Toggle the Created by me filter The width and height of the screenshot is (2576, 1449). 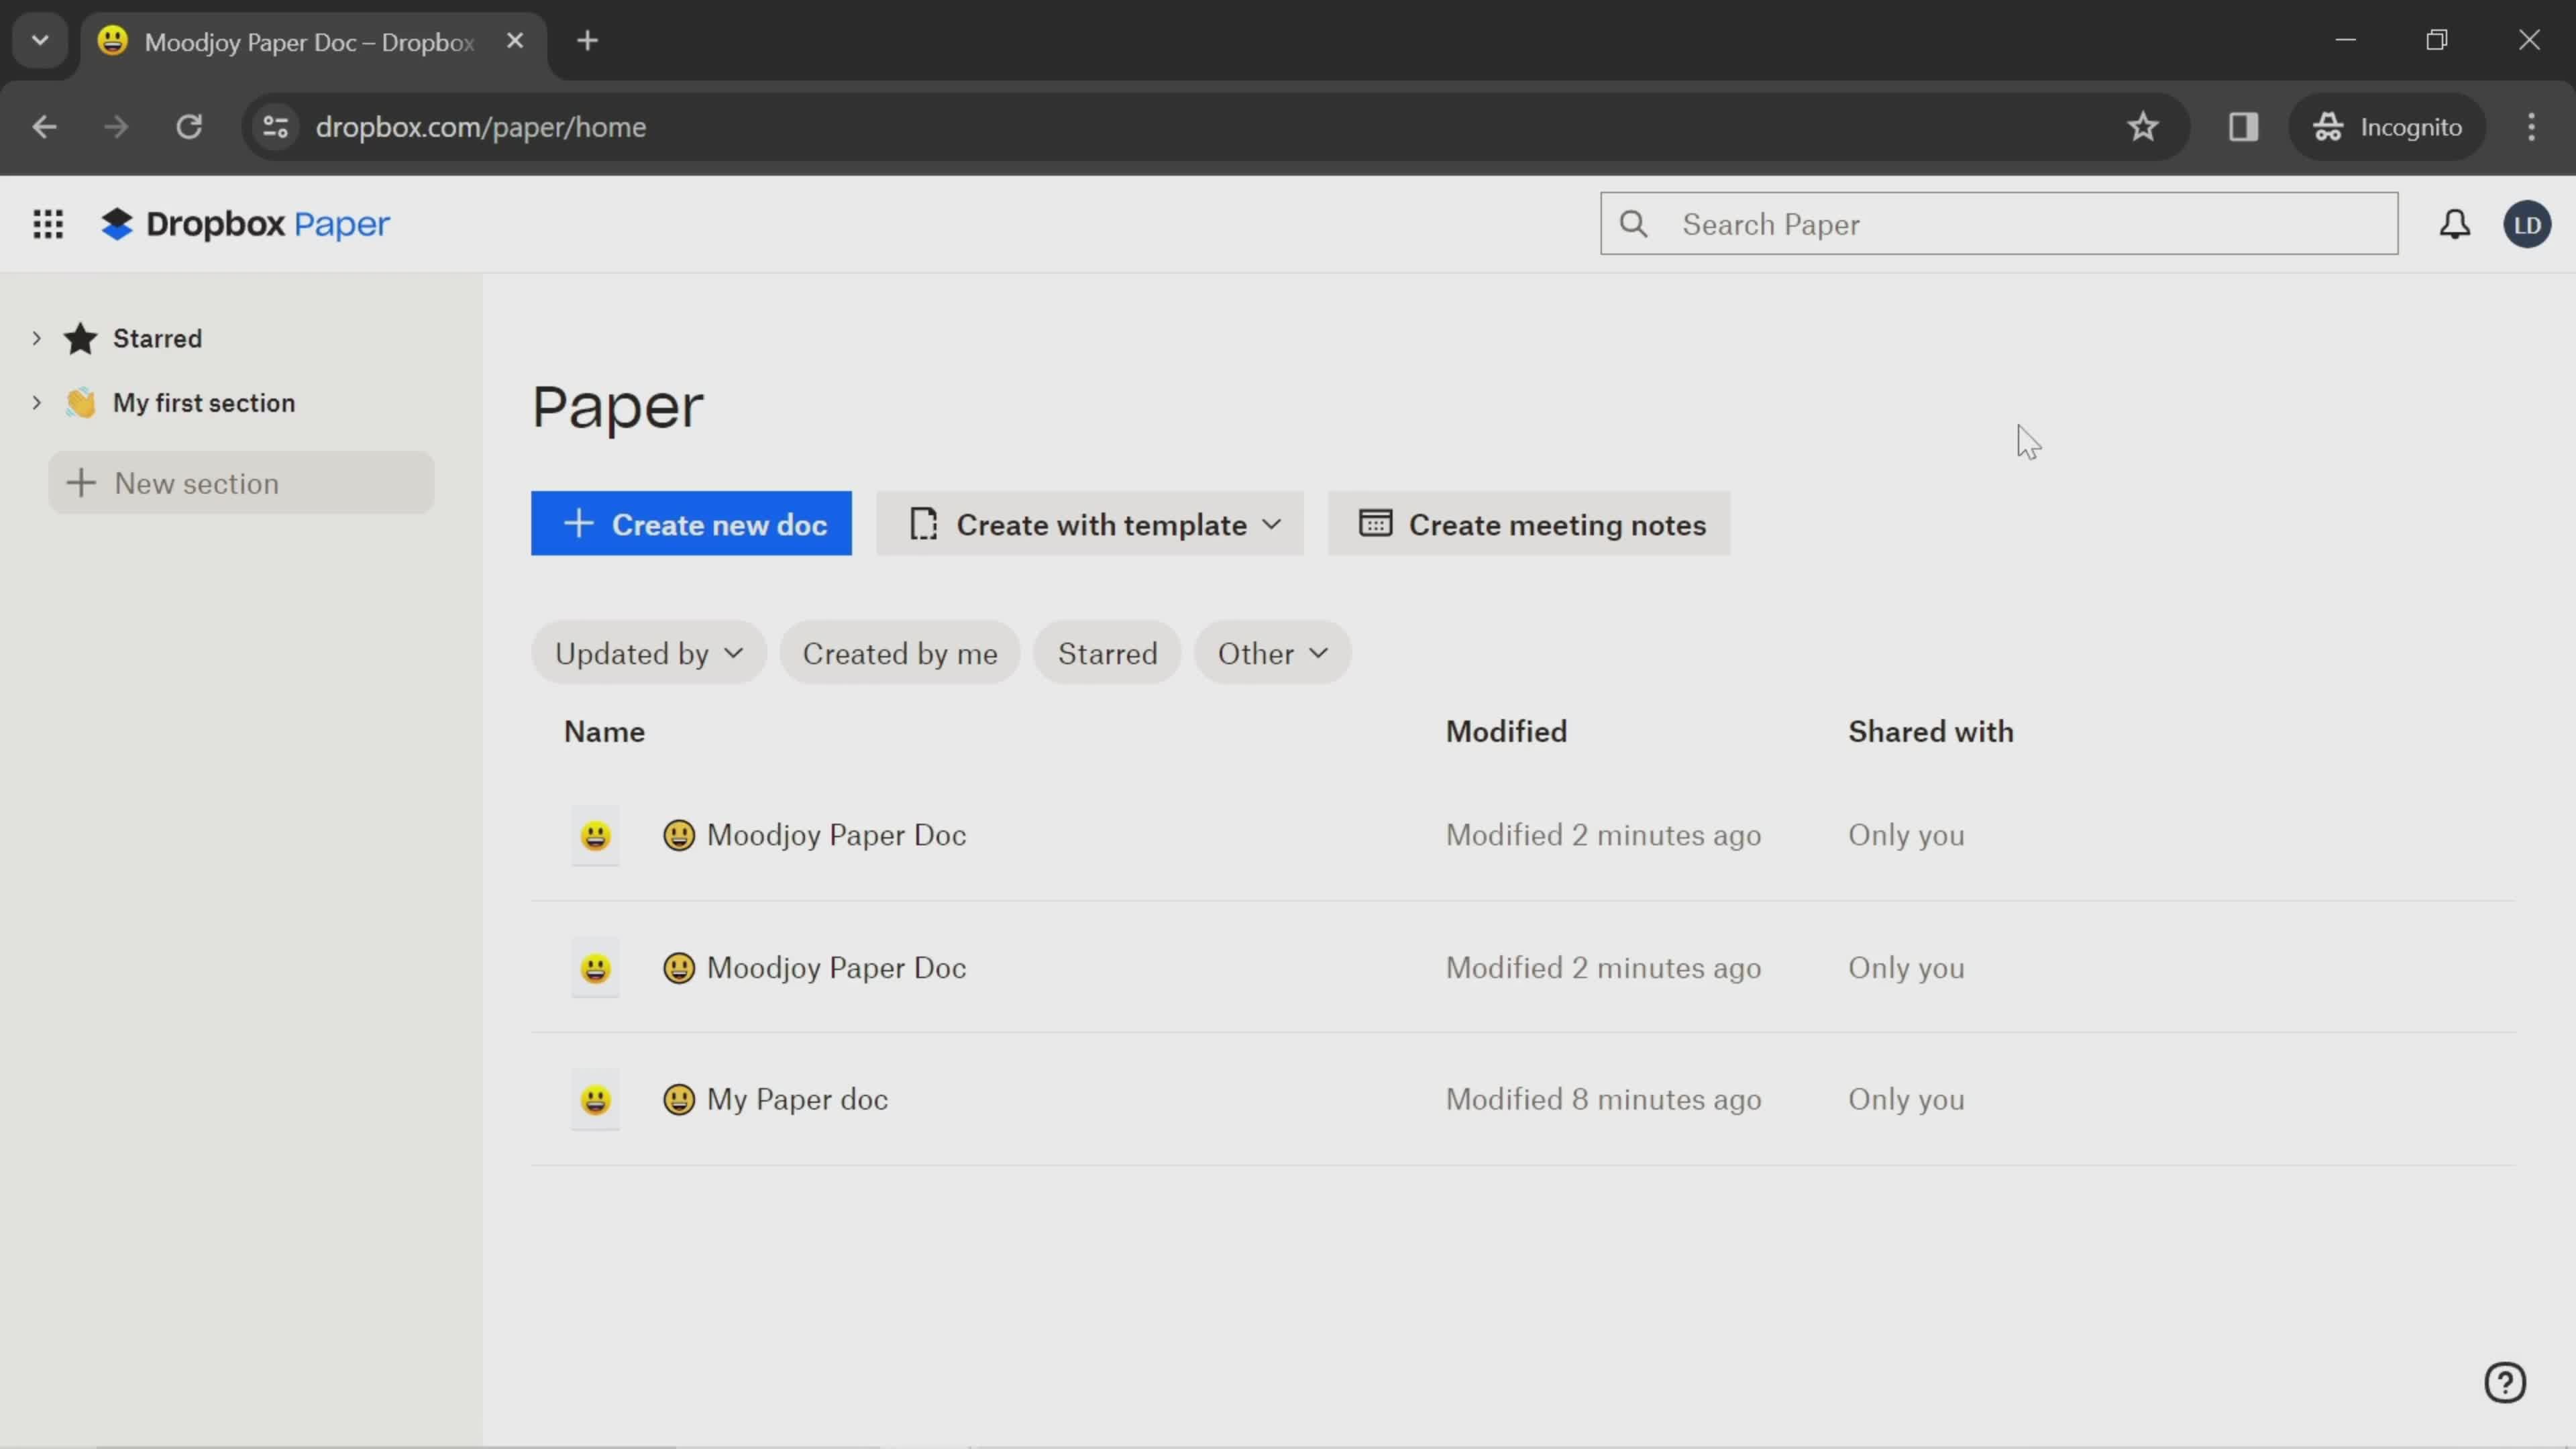(x=900, y=653)
